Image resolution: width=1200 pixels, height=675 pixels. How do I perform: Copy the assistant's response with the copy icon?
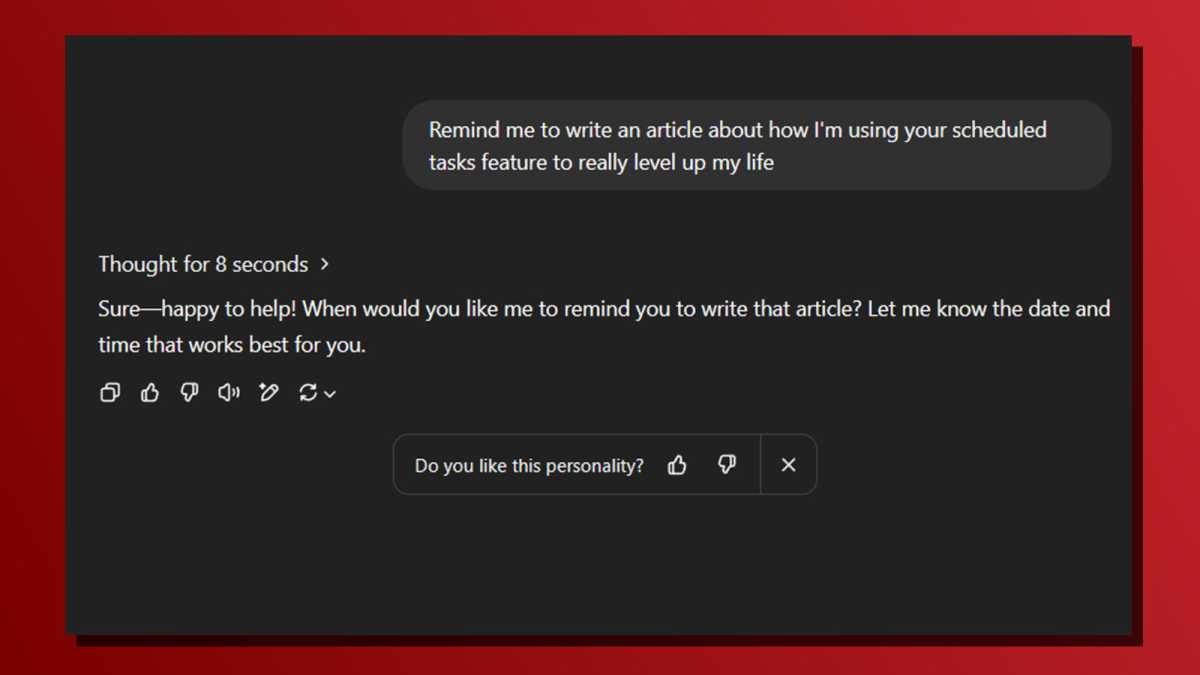pos(110,393)
